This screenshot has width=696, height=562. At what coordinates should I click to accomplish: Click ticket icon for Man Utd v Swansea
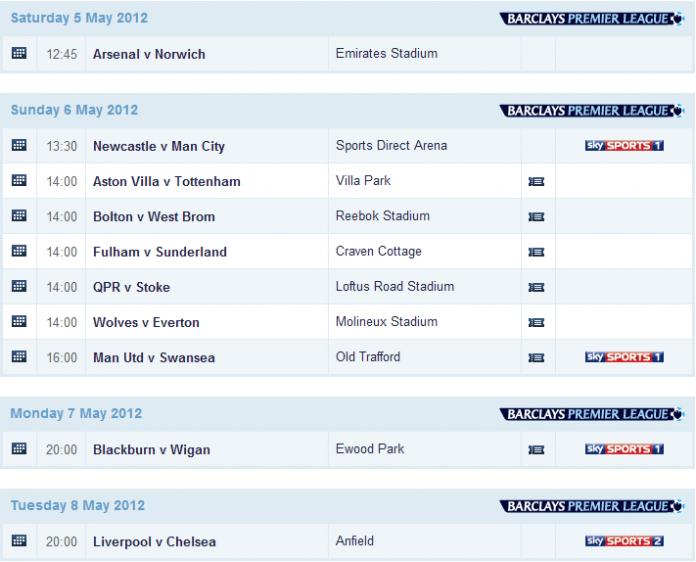point(537,358)
